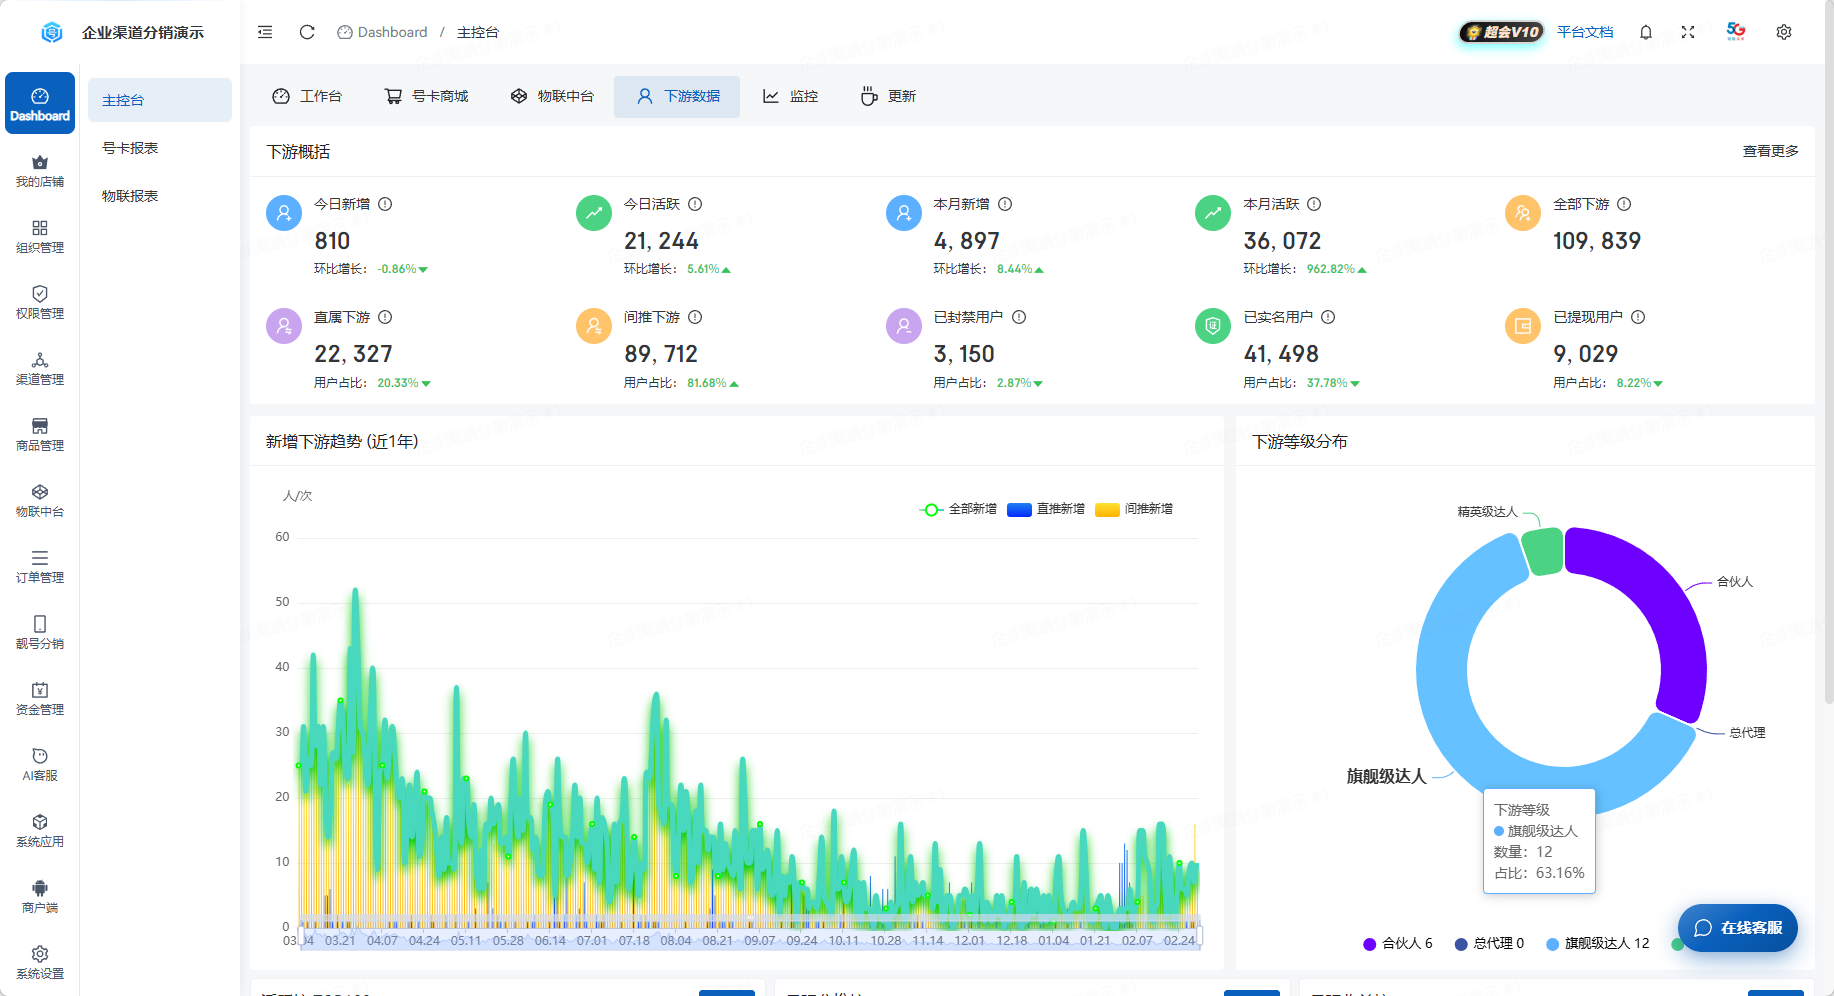Open AI客服 sidebar item
The height and width of the screenshot is (996, 1834).
[x=40, y=765]
